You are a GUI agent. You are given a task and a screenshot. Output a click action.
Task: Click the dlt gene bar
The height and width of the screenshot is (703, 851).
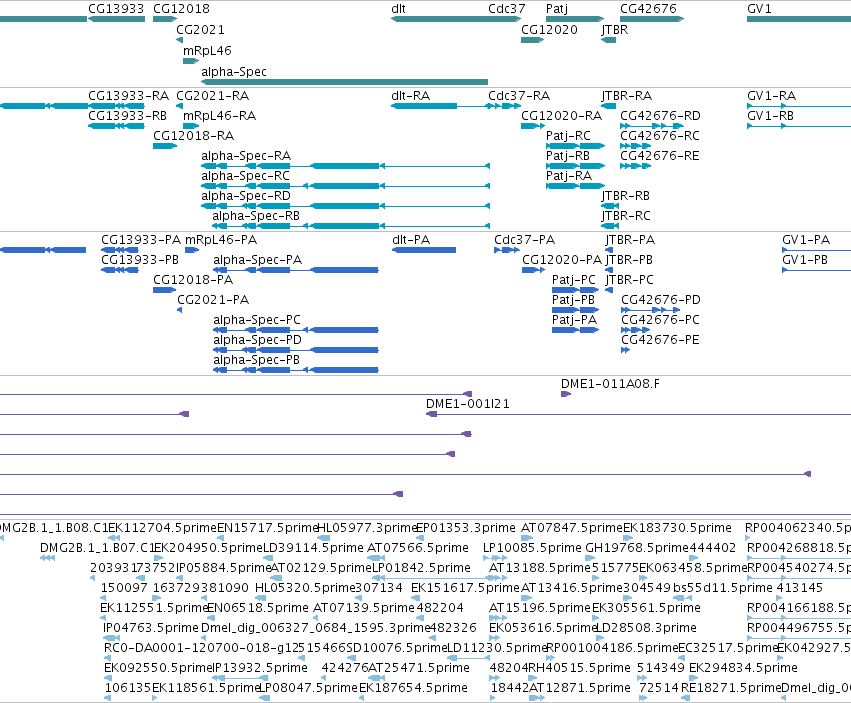click(x=456, y=19)
